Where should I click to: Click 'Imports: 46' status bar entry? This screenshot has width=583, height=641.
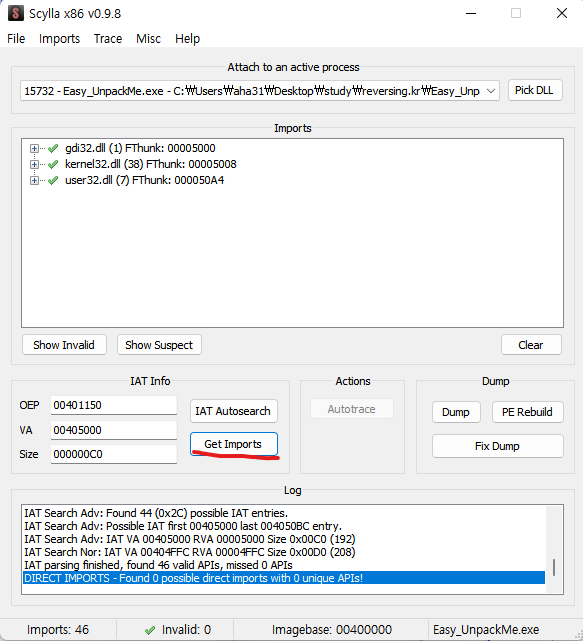point(58,630)
